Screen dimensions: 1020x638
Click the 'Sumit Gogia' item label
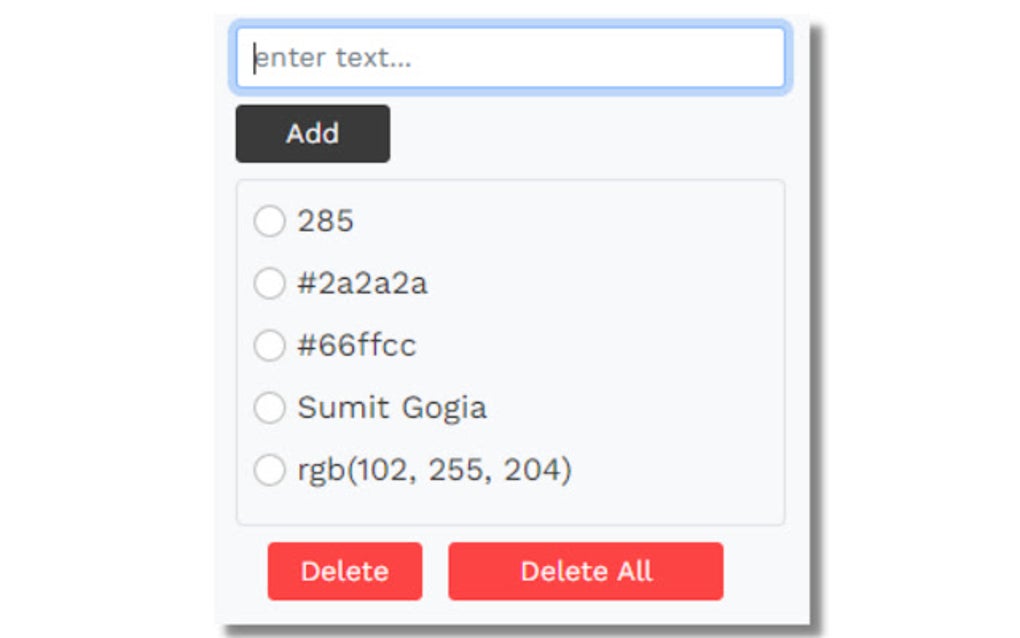[391, 408]
